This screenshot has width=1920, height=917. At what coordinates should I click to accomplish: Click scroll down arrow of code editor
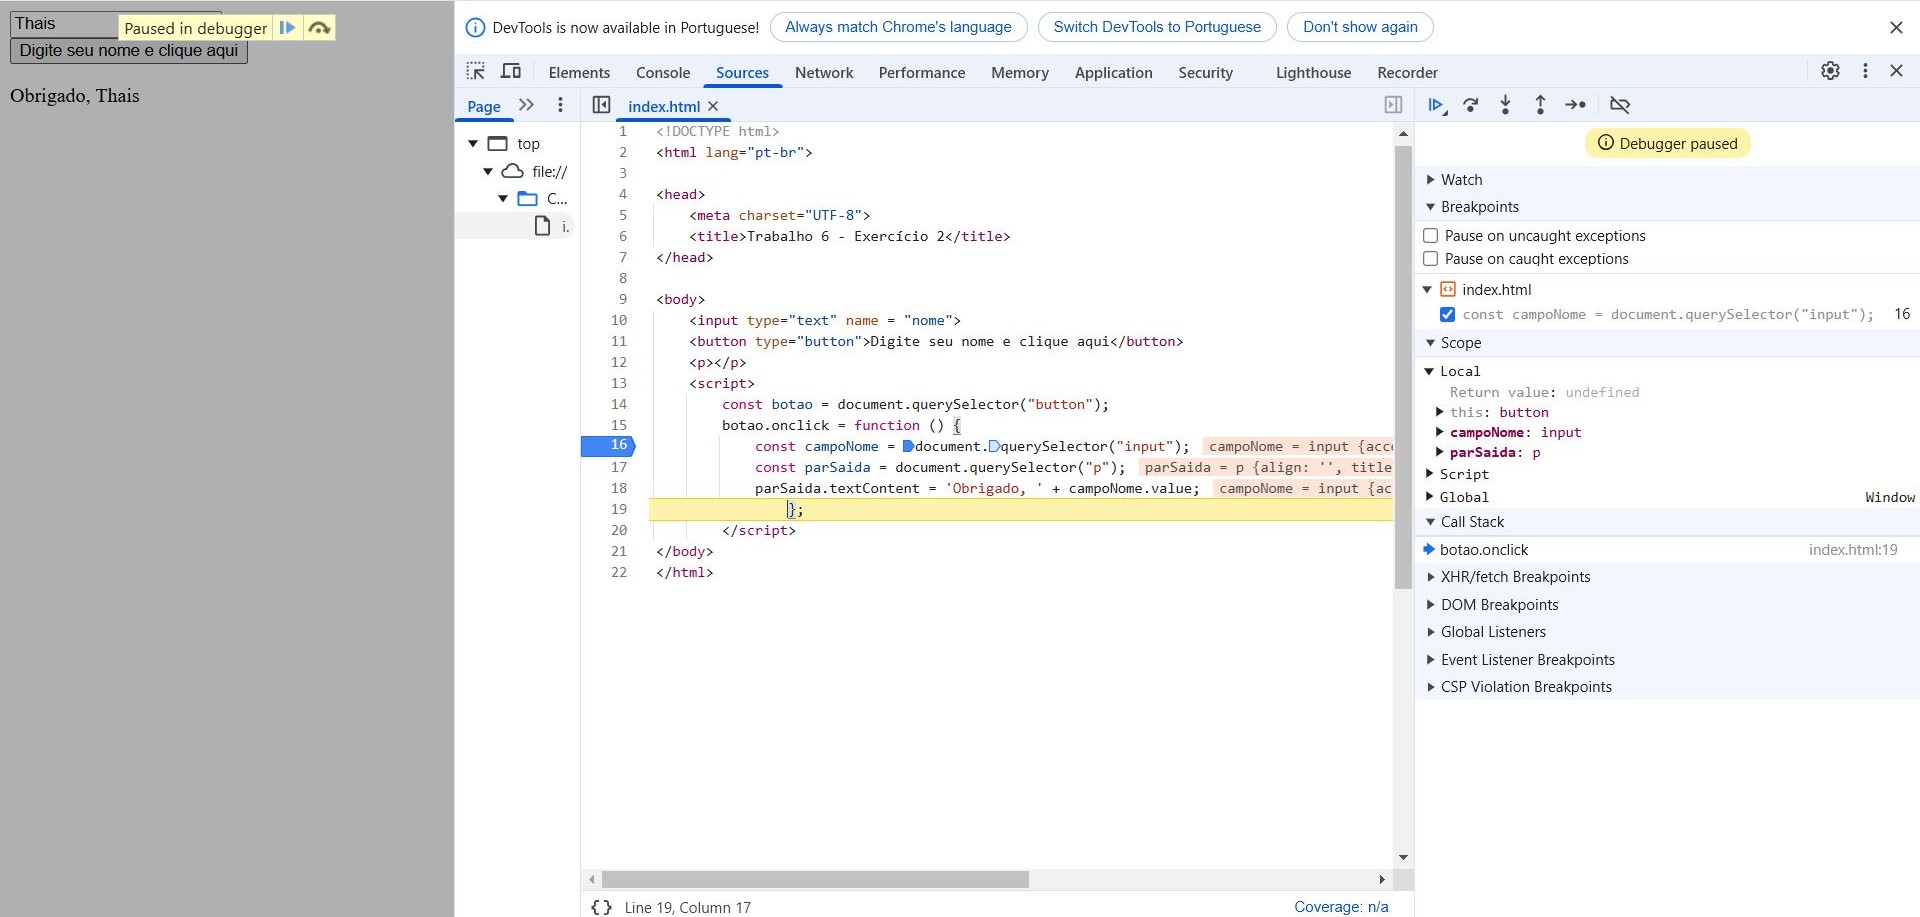(x=1403, y=857)
